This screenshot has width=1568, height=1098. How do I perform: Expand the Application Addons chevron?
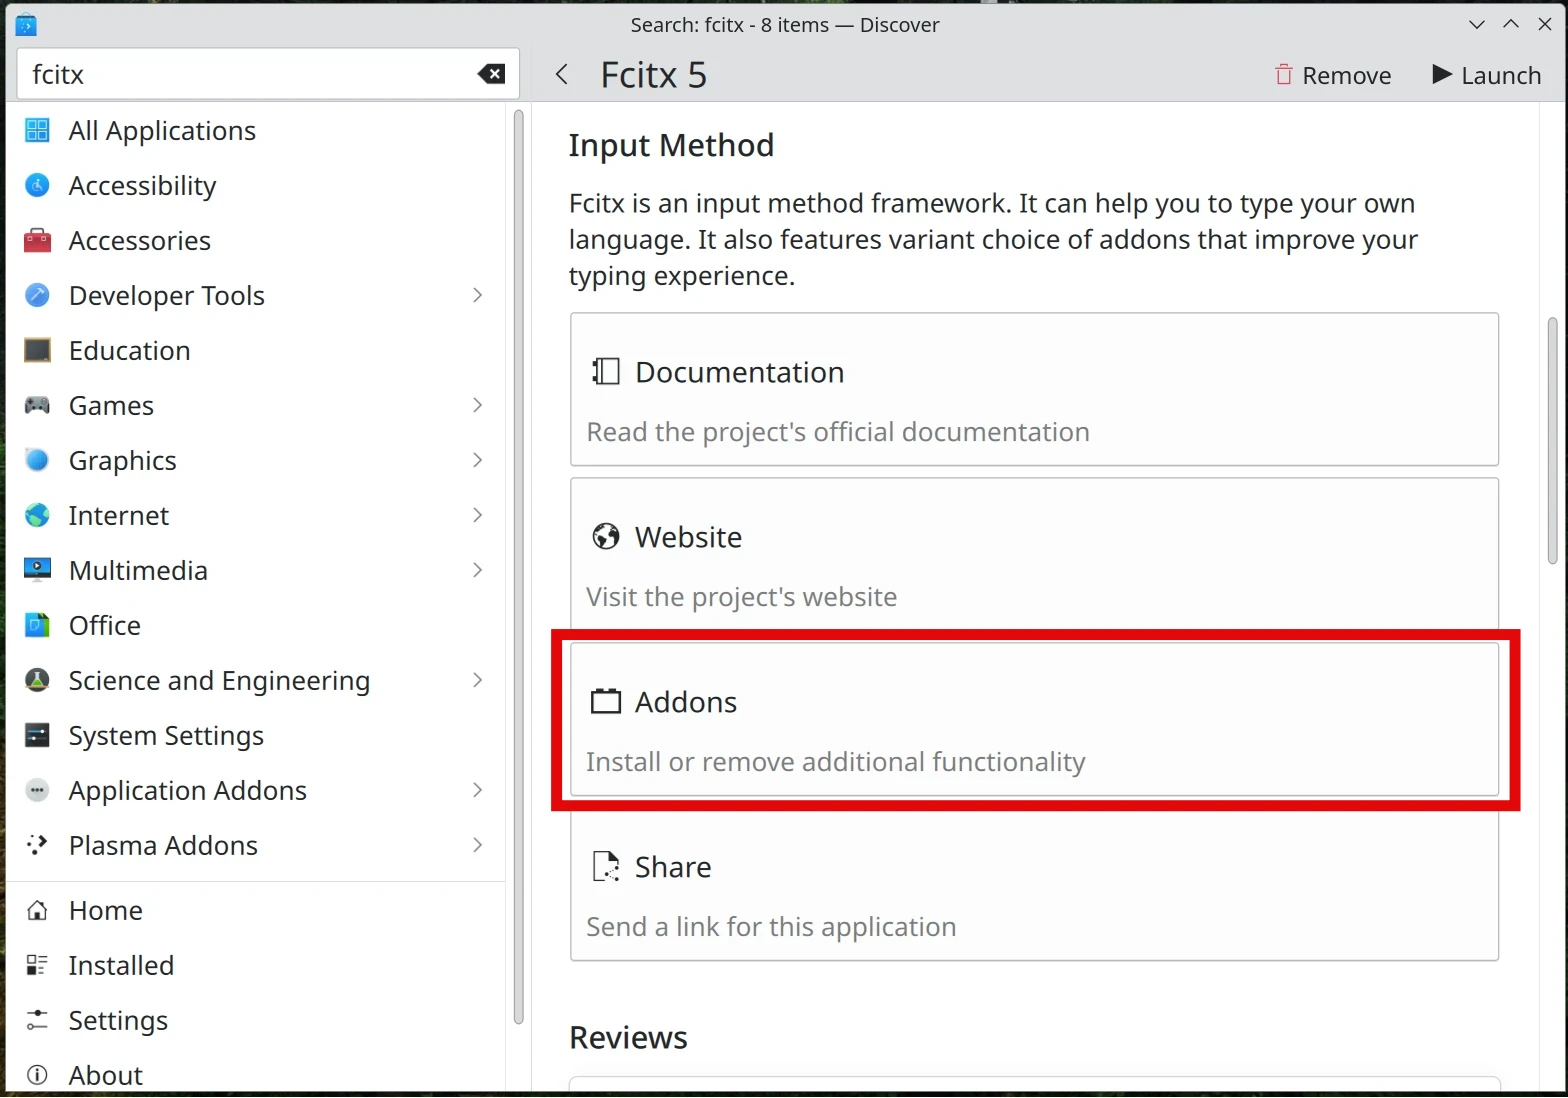477,790
